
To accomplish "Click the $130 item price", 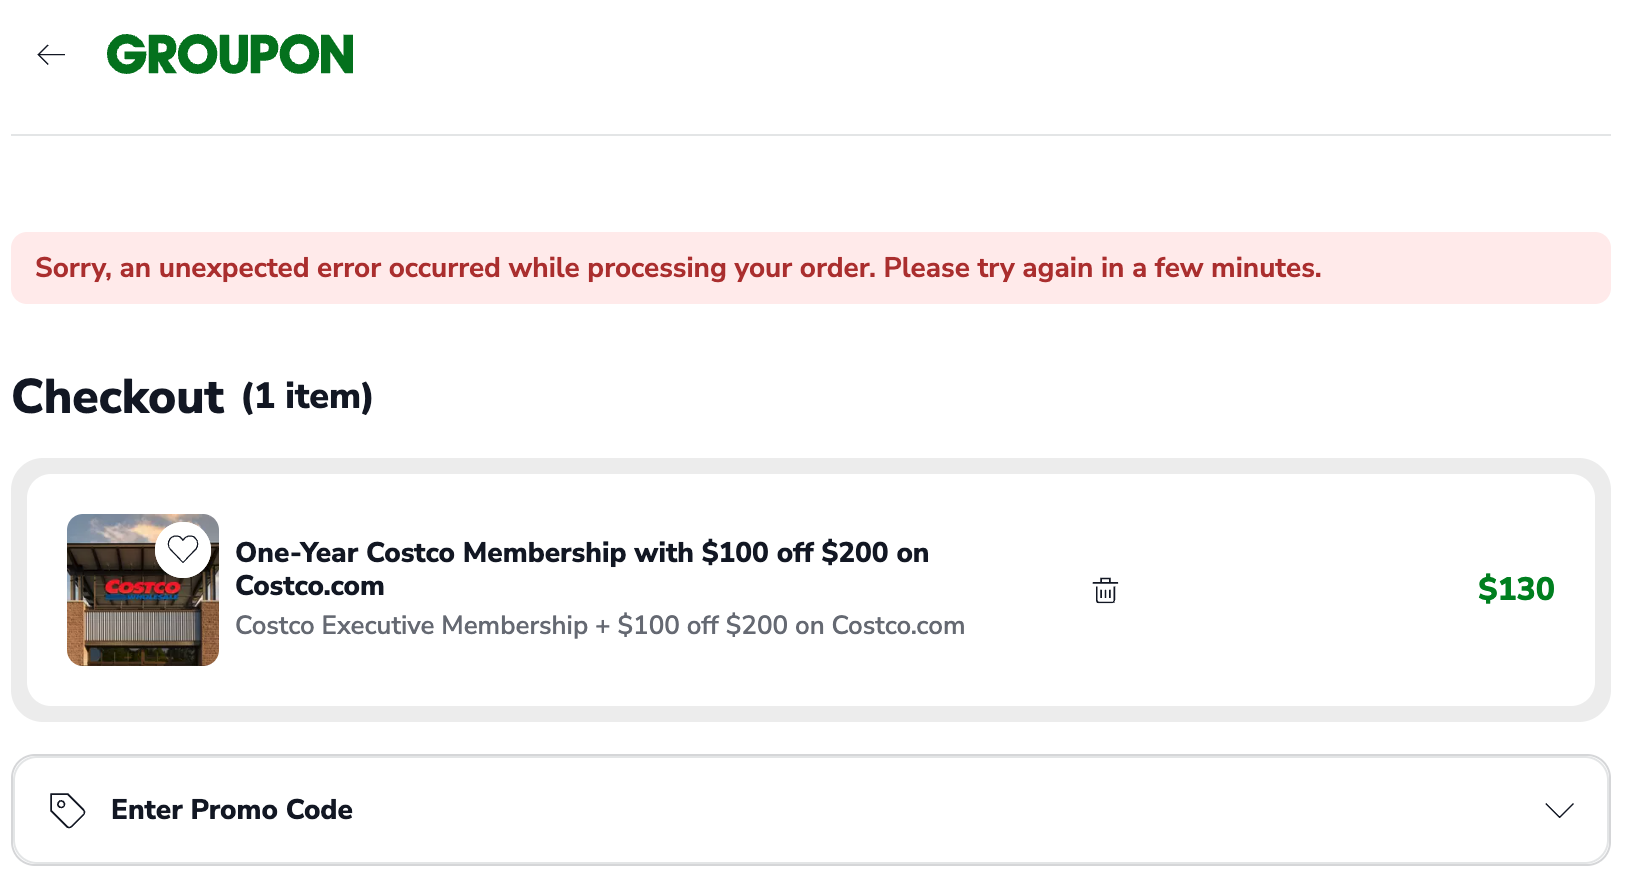I will tap(1516, 589).
